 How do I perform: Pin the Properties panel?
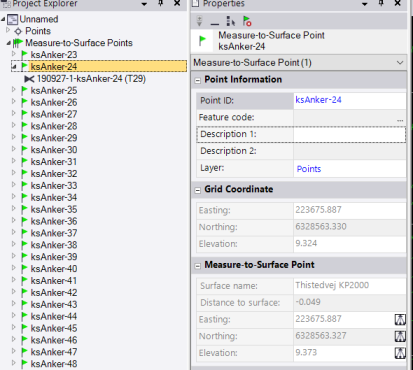point(381,3)
